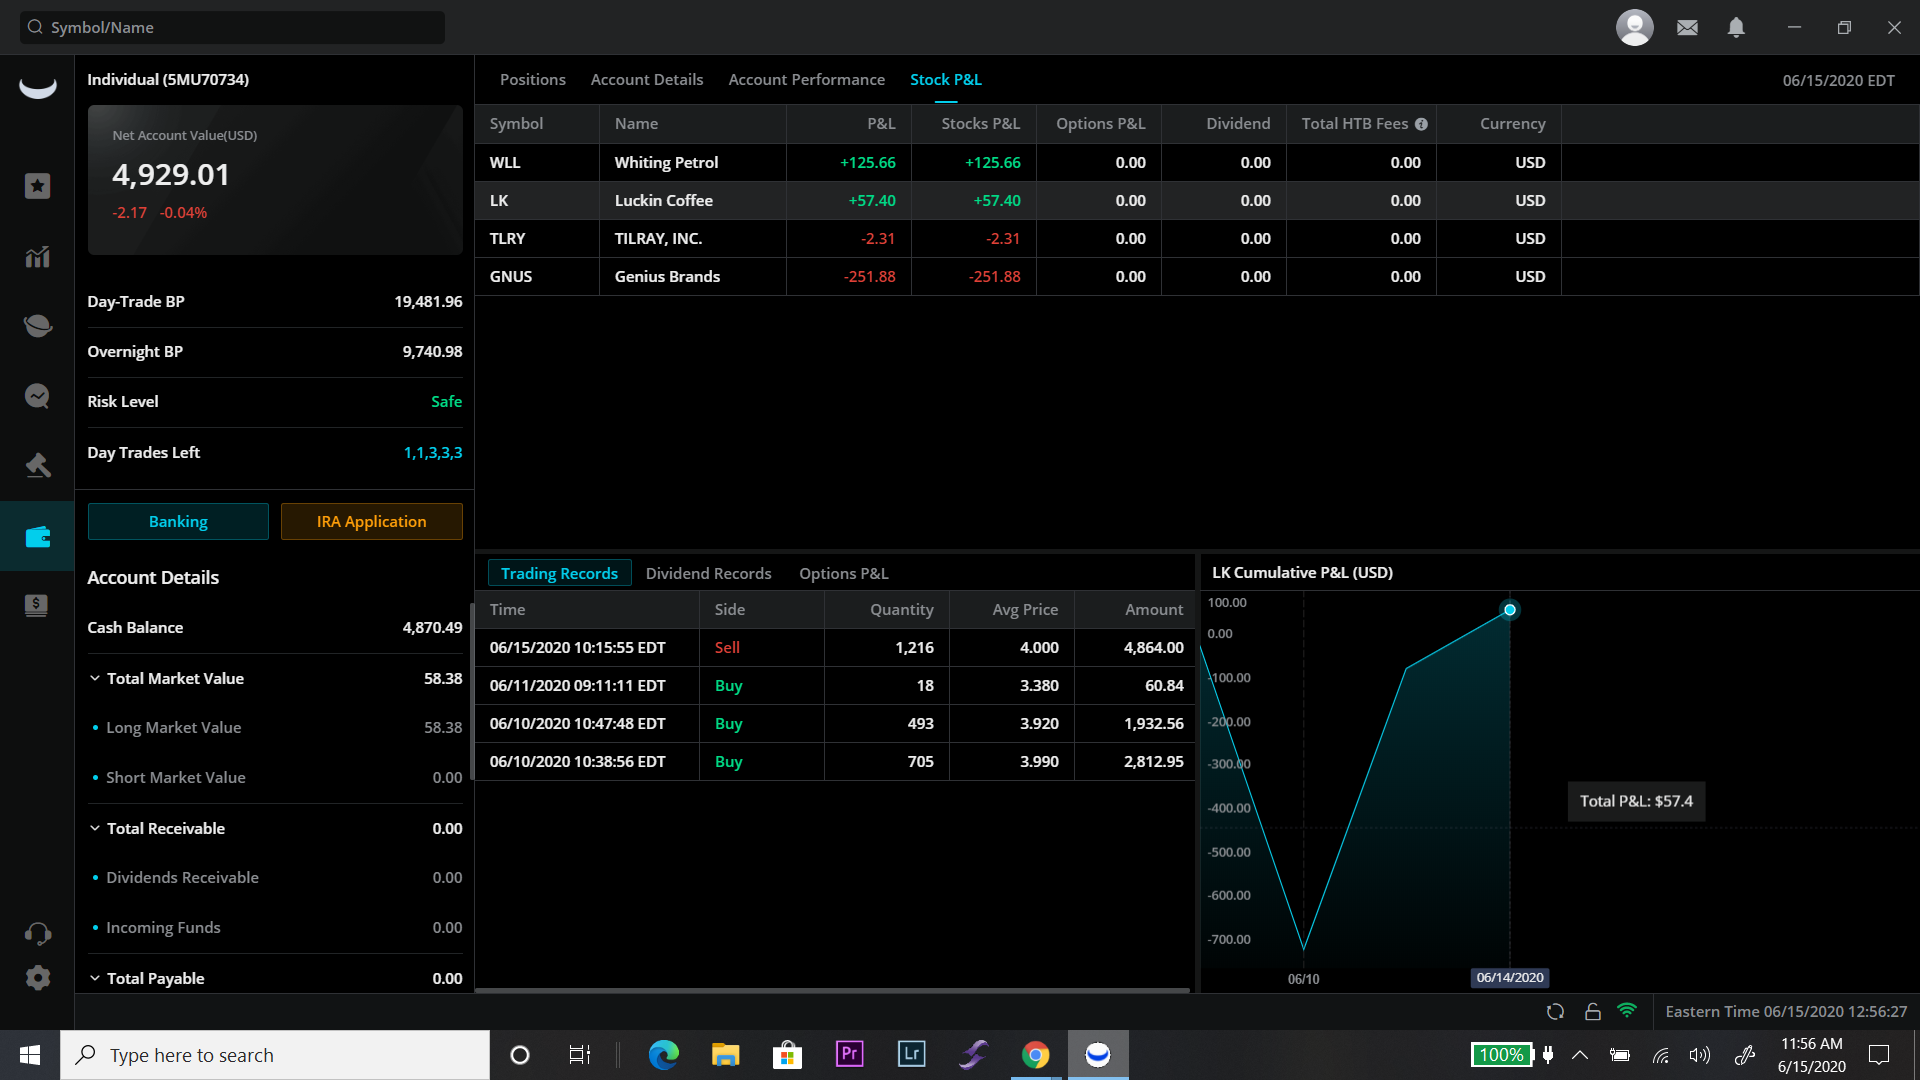Toggle the lock icon in status bar
Image resolution: width=1920 pixels, height=1080 pixels.
pos(1593,1012)
